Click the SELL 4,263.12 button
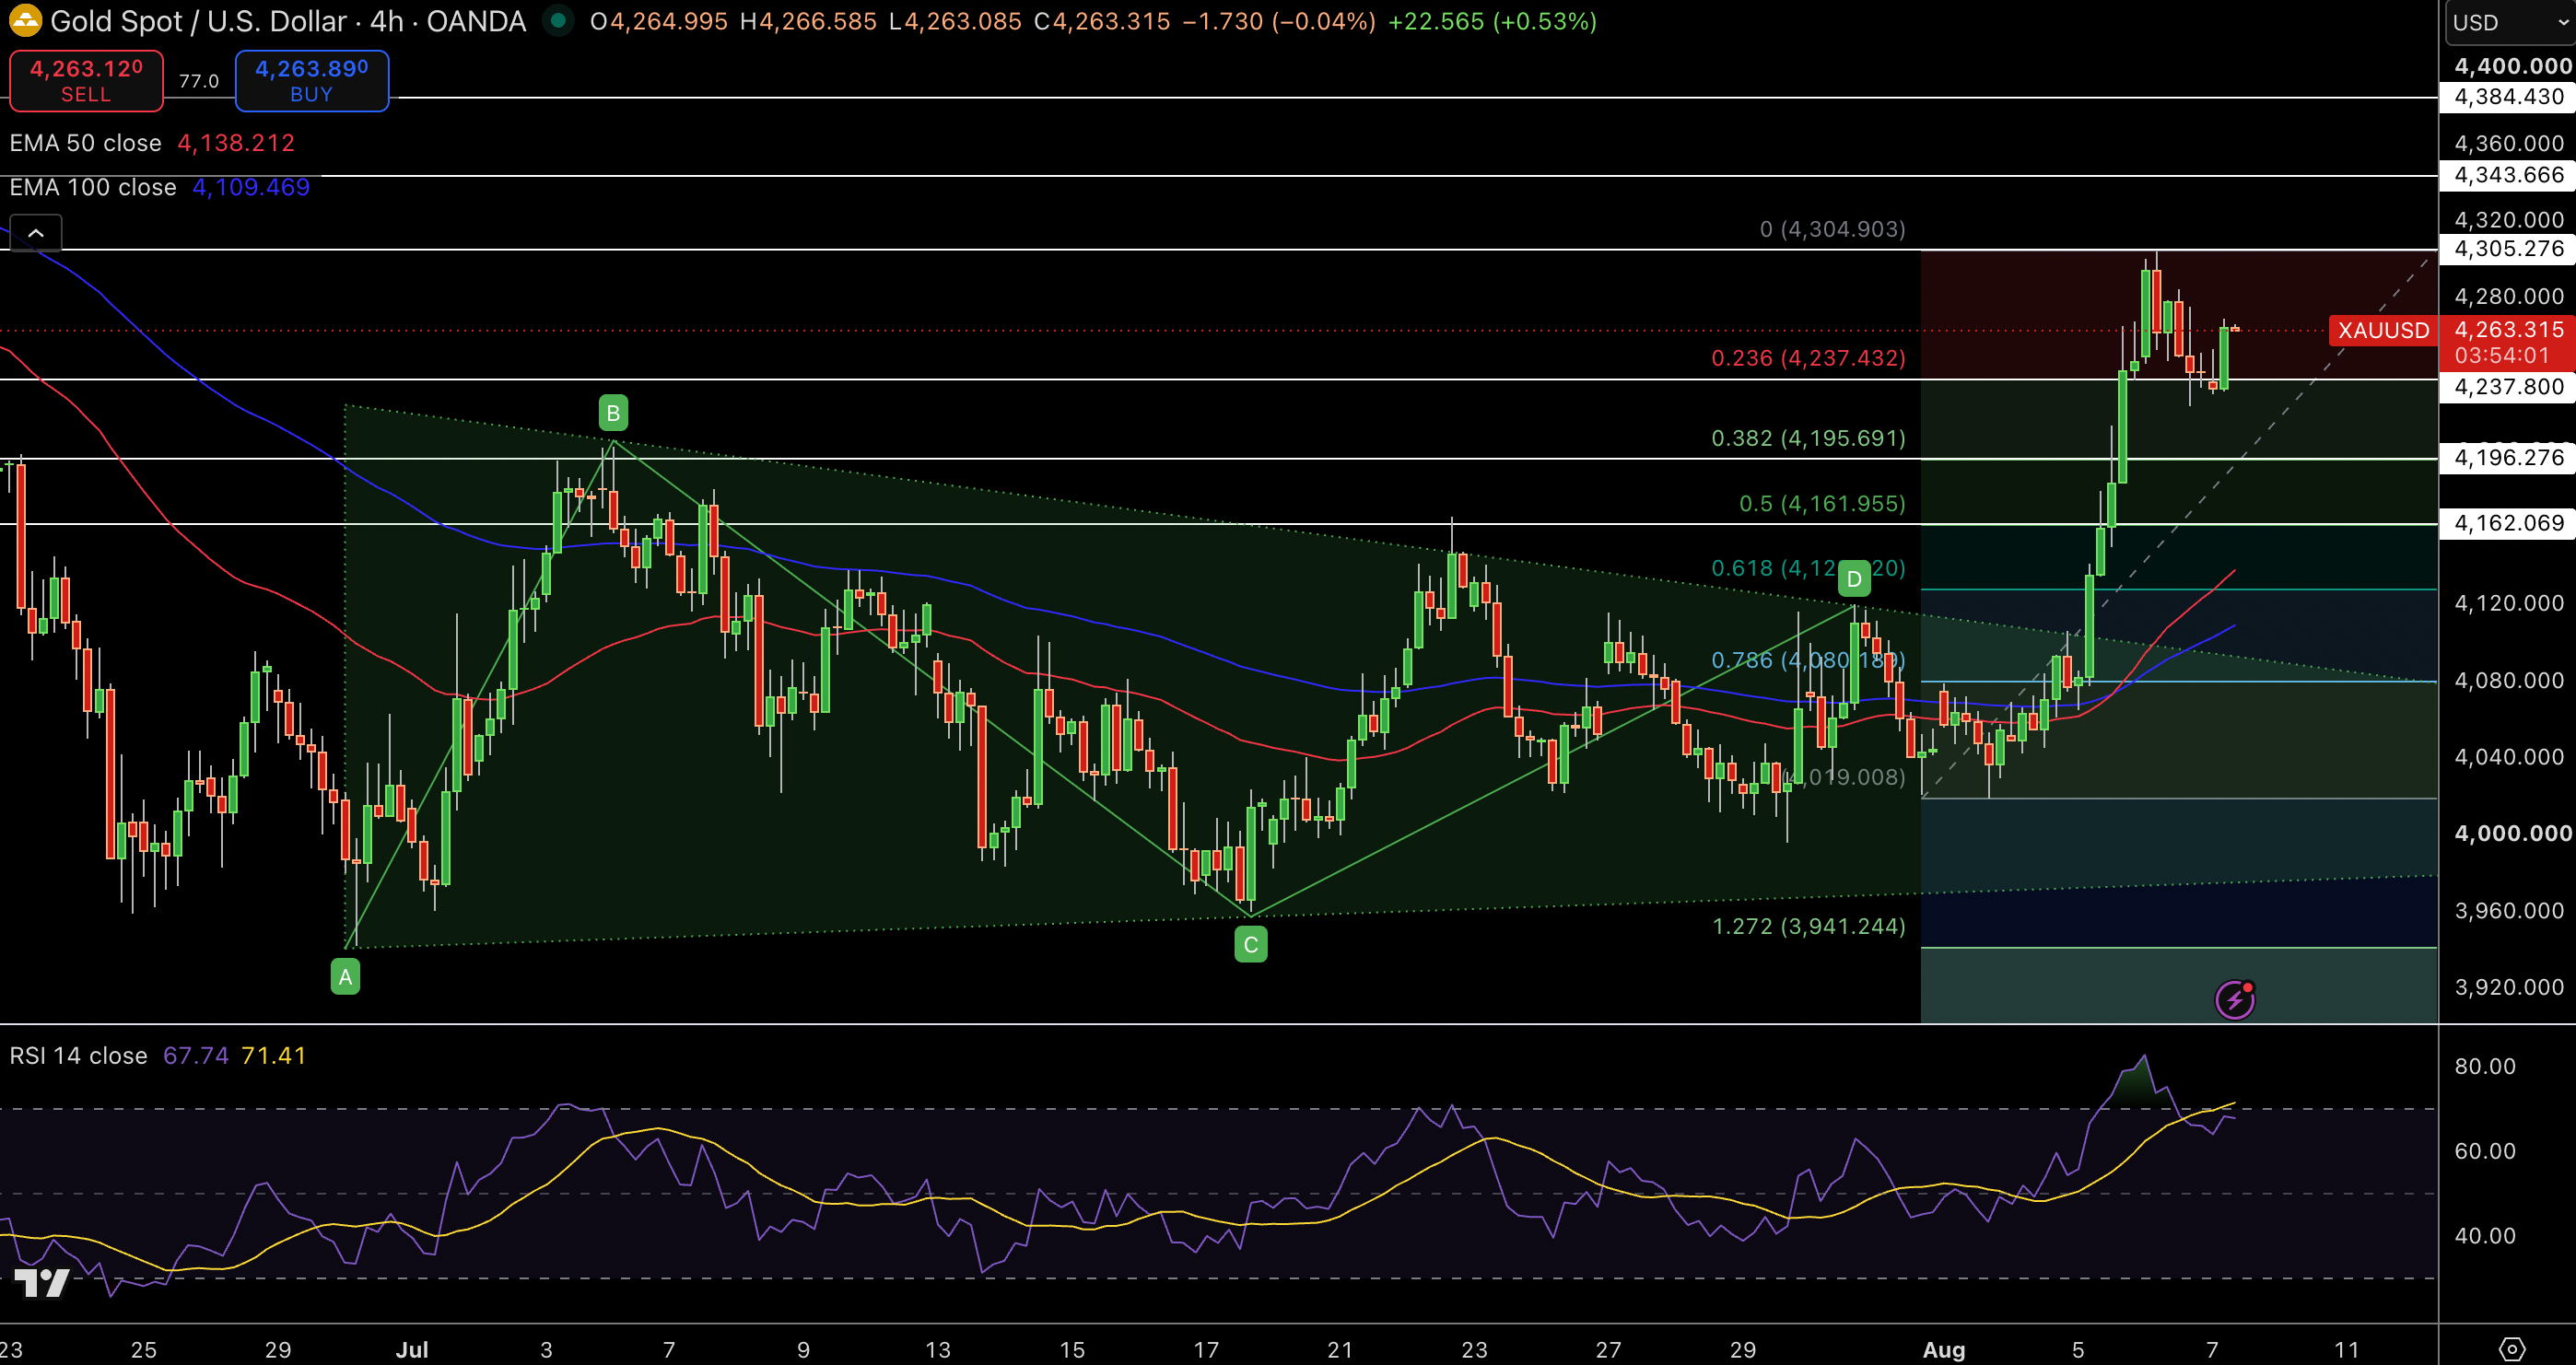 tap(86, 80)
